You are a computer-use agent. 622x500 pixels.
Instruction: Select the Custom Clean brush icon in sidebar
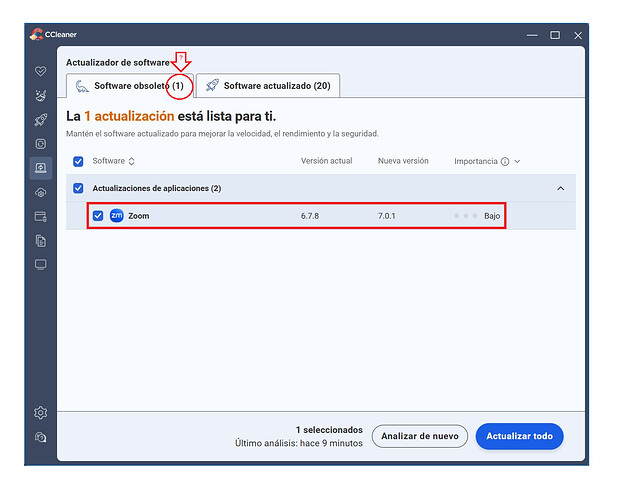[40, 96]
